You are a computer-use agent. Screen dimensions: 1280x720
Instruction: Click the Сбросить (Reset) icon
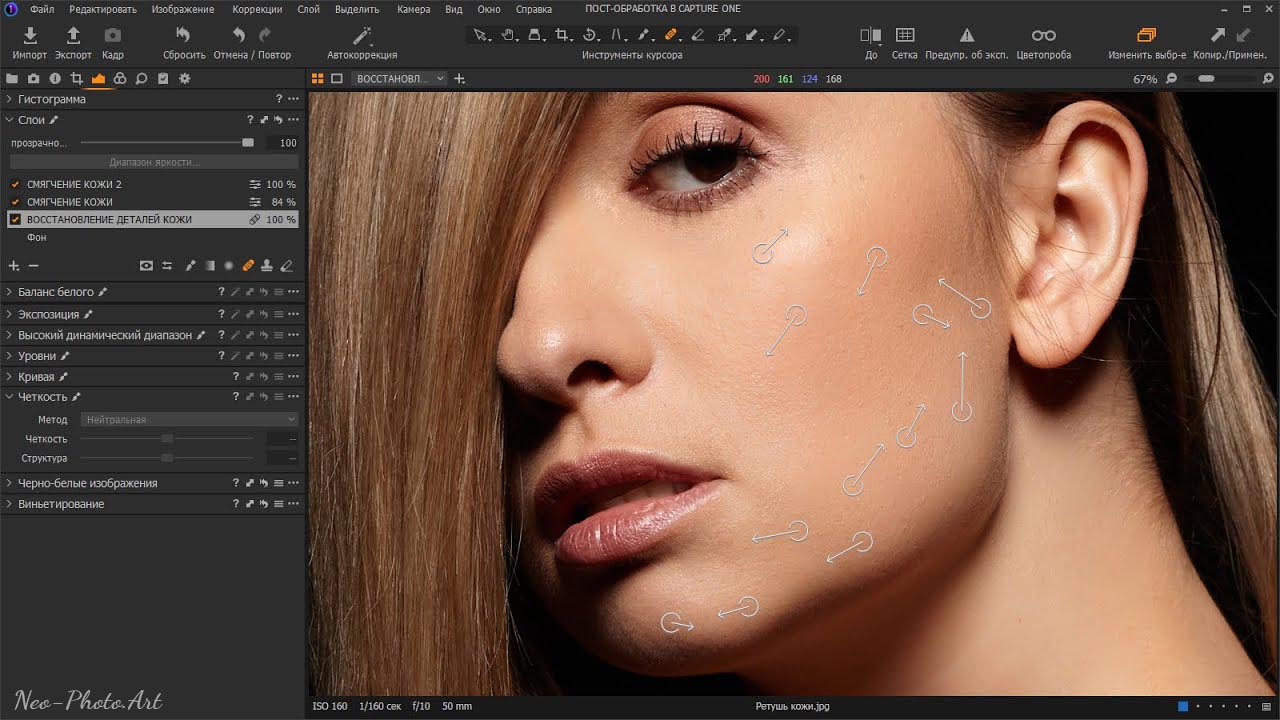coord(183,36)
